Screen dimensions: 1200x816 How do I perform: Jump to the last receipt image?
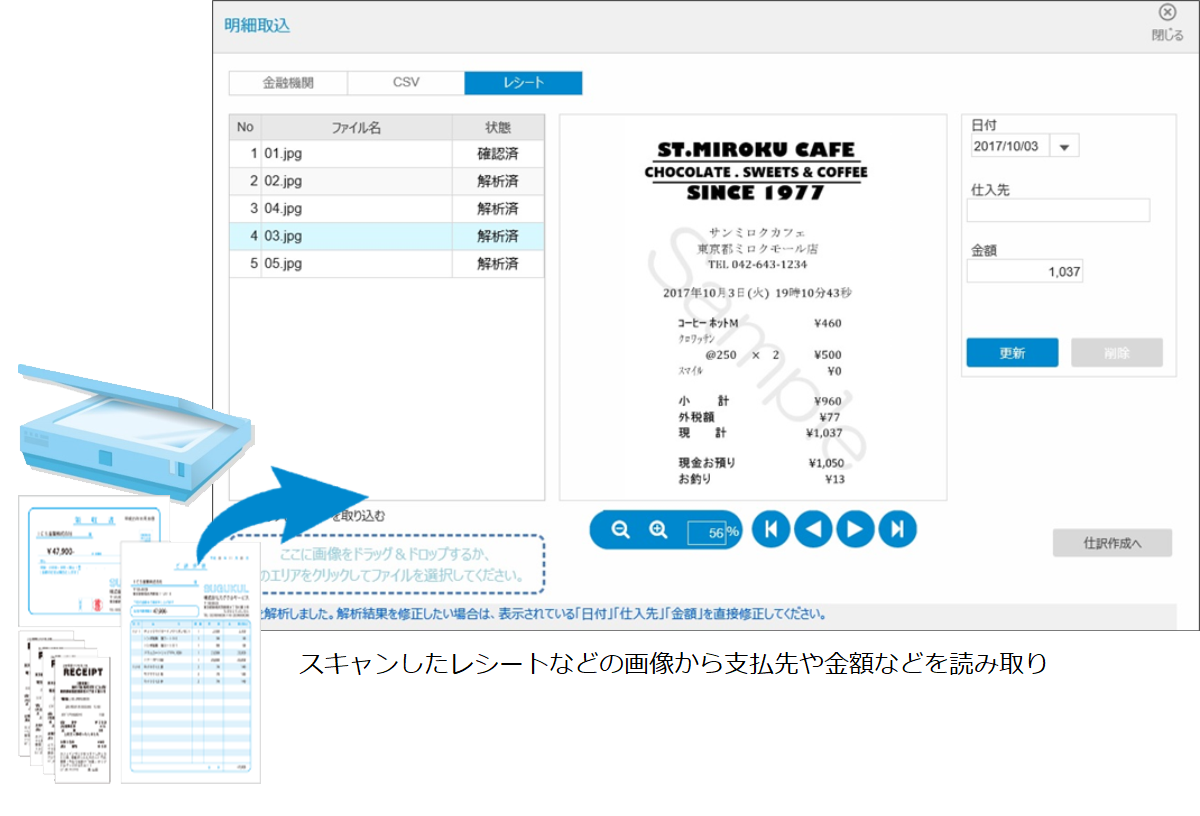click(896, 529)
